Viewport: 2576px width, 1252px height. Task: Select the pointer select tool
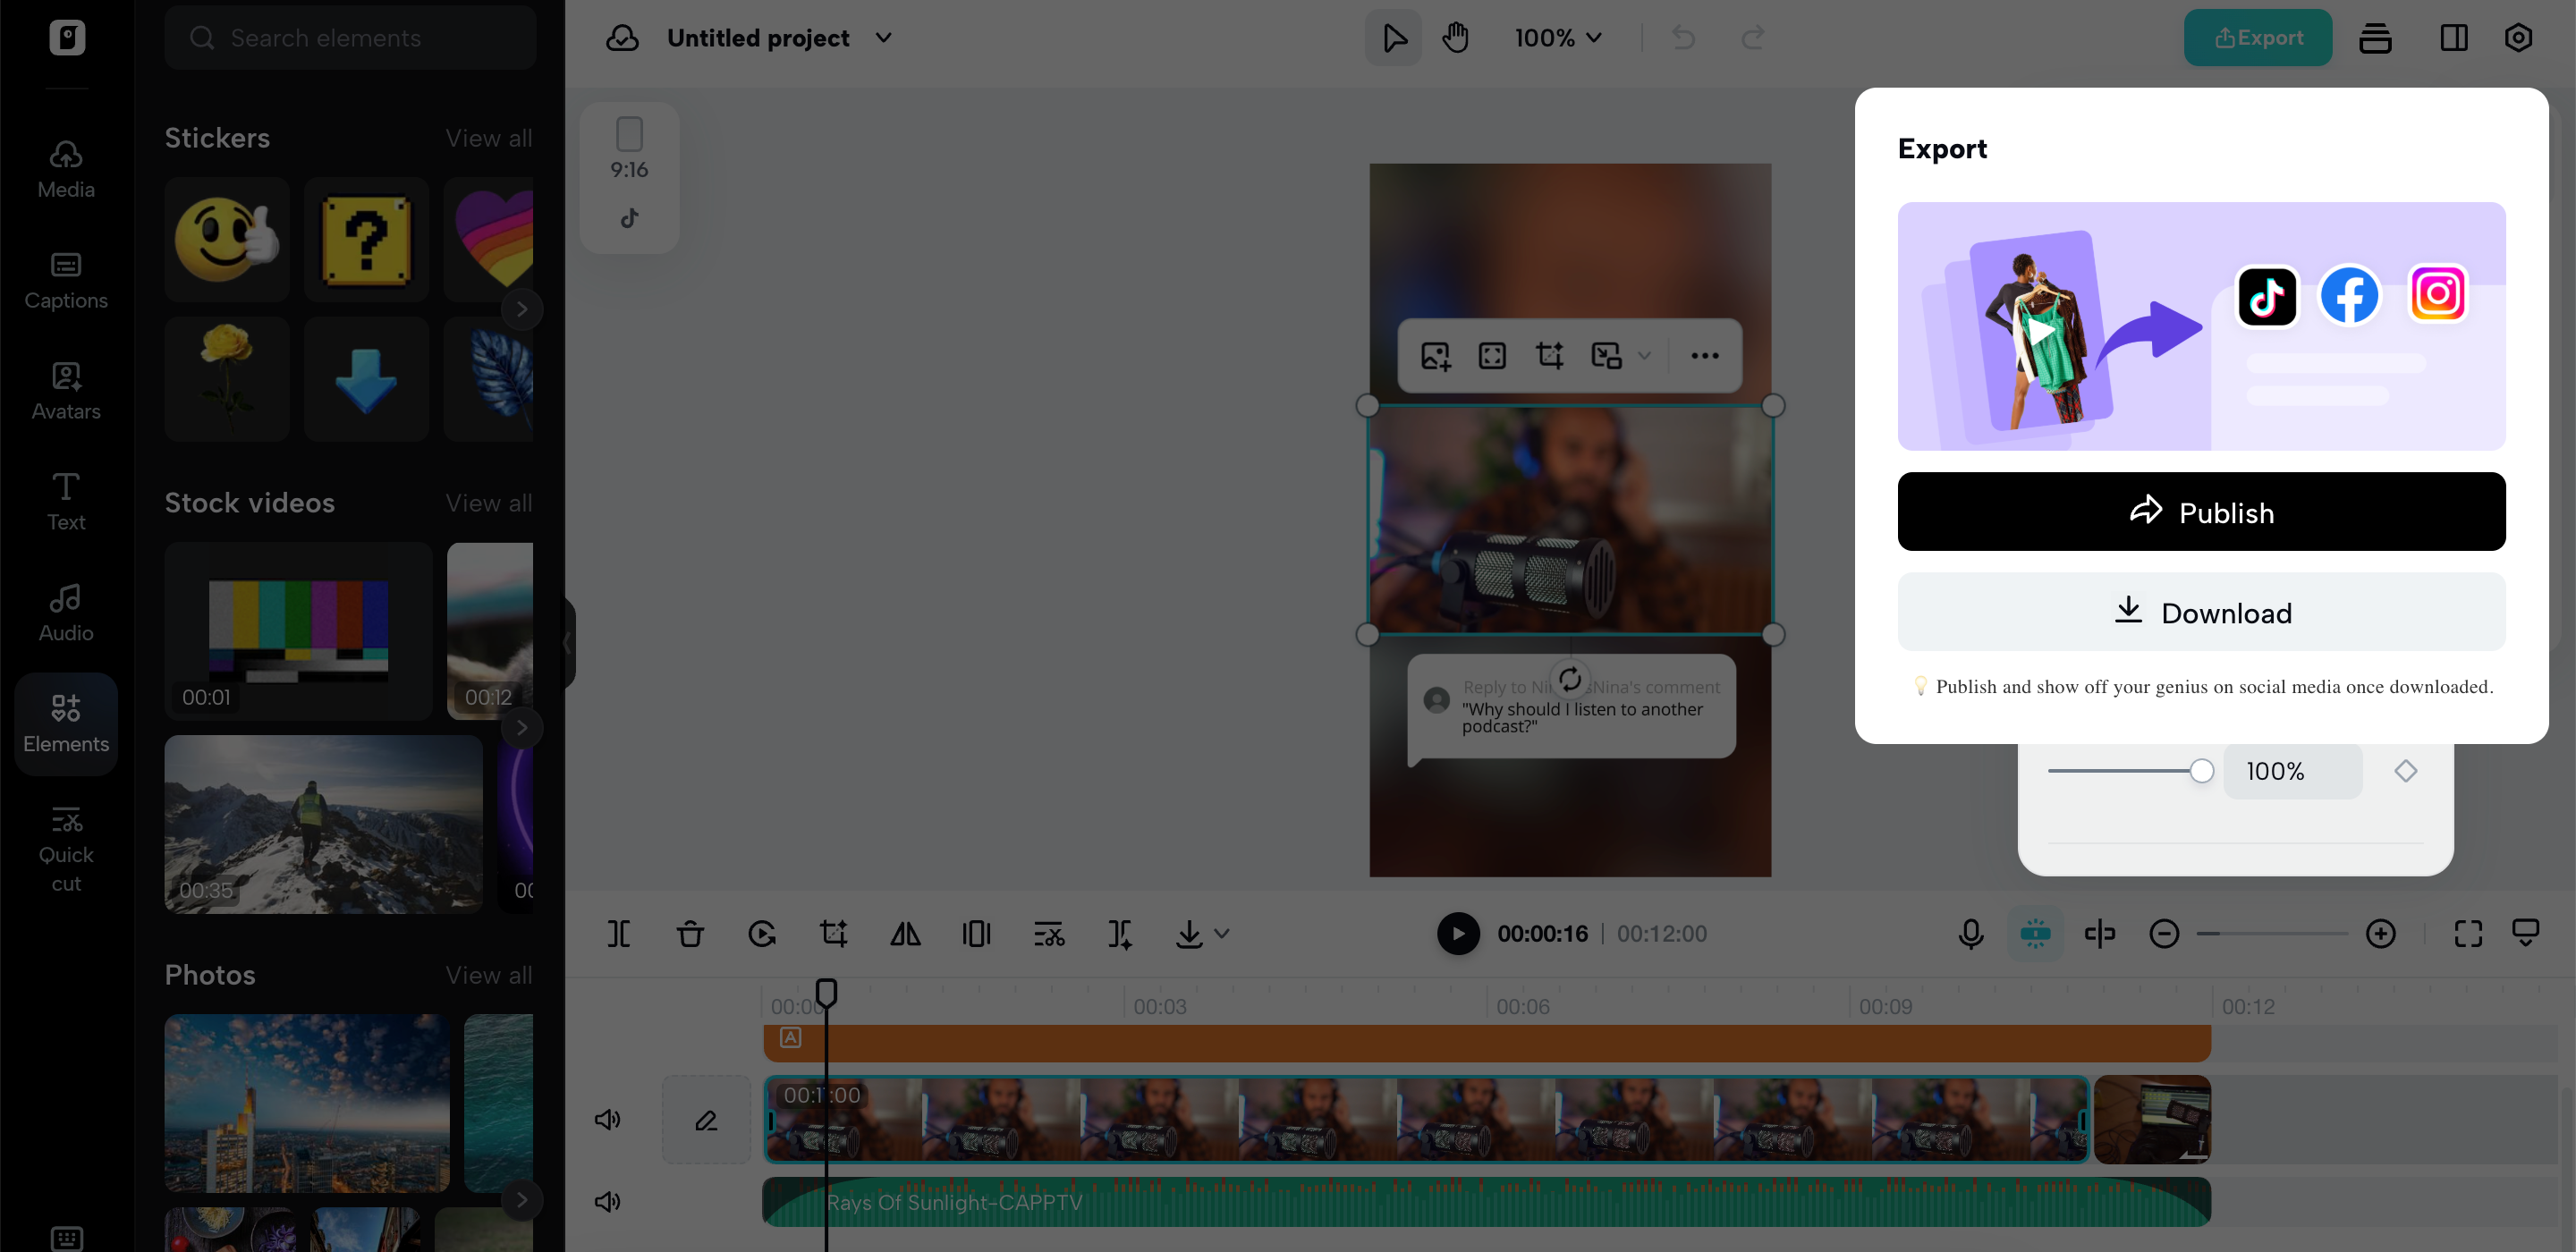1393,38
